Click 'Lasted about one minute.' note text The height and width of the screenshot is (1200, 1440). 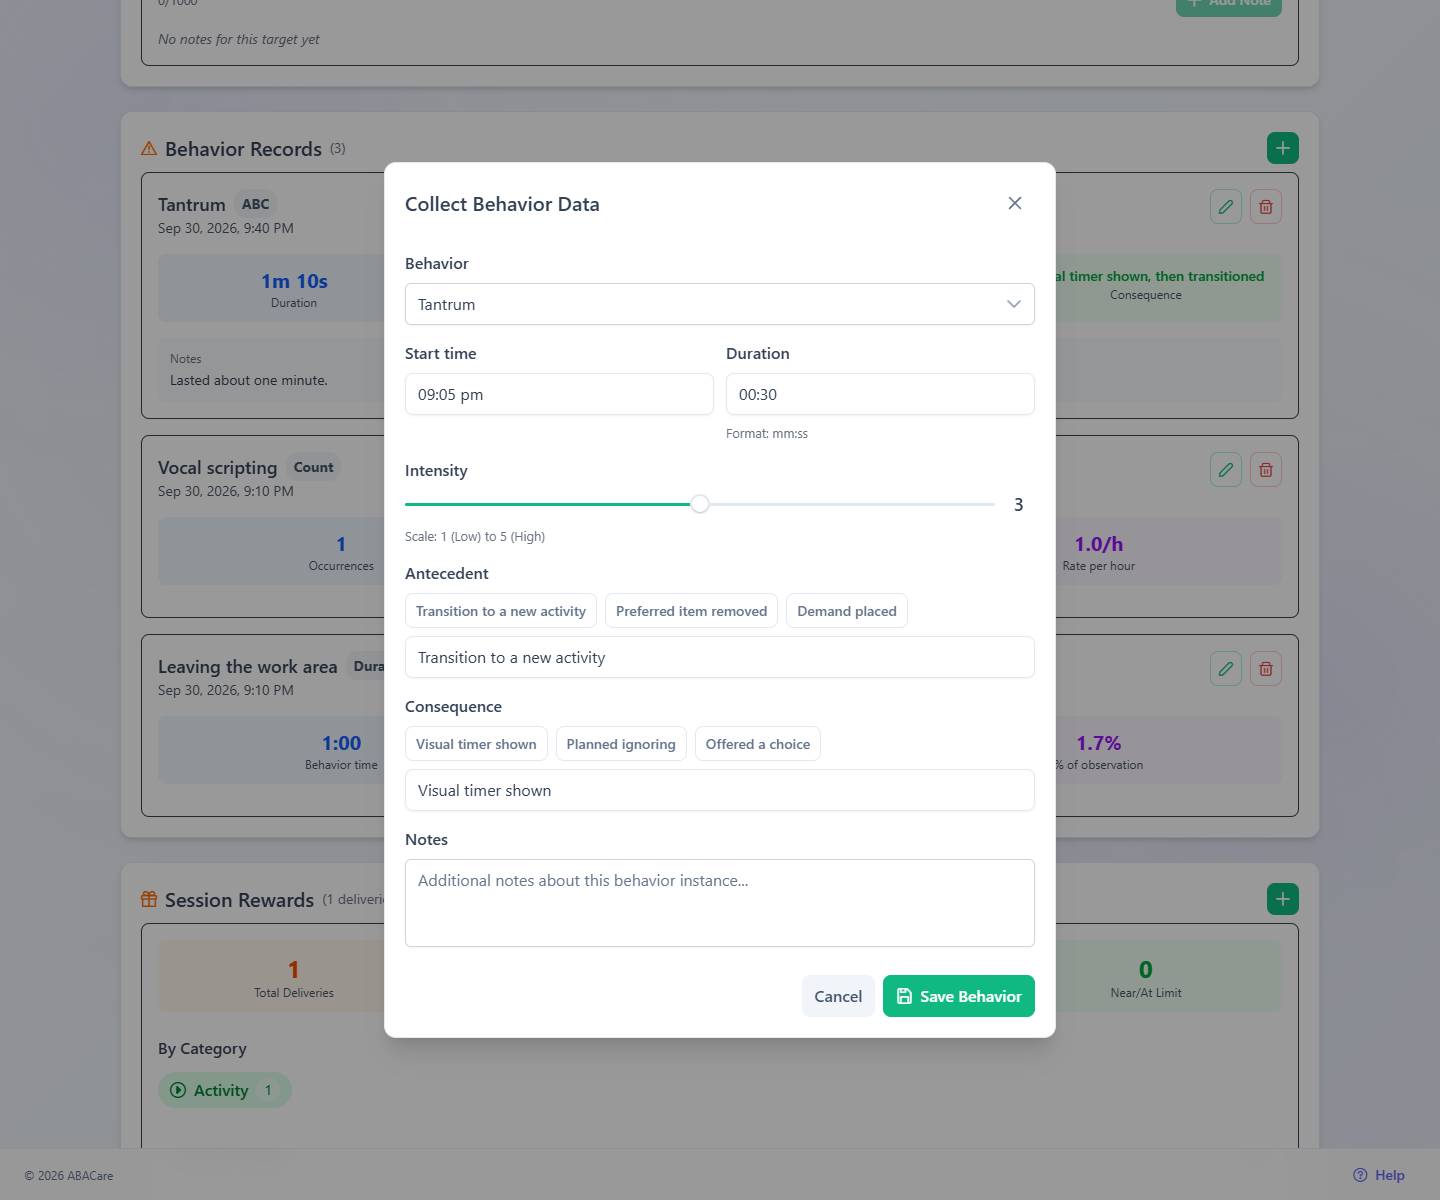(249, 380)
